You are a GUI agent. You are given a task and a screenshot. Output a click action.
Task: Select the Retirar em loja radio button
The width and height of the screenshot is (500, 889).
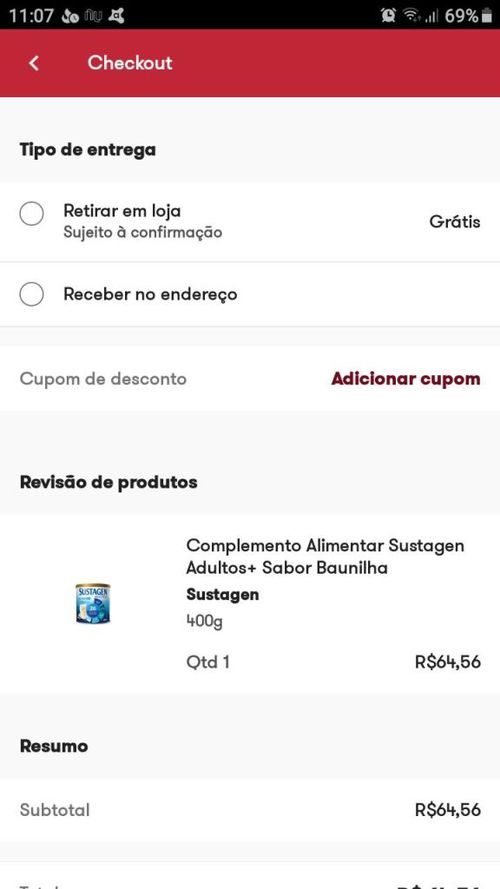click(x=32, y=214)
